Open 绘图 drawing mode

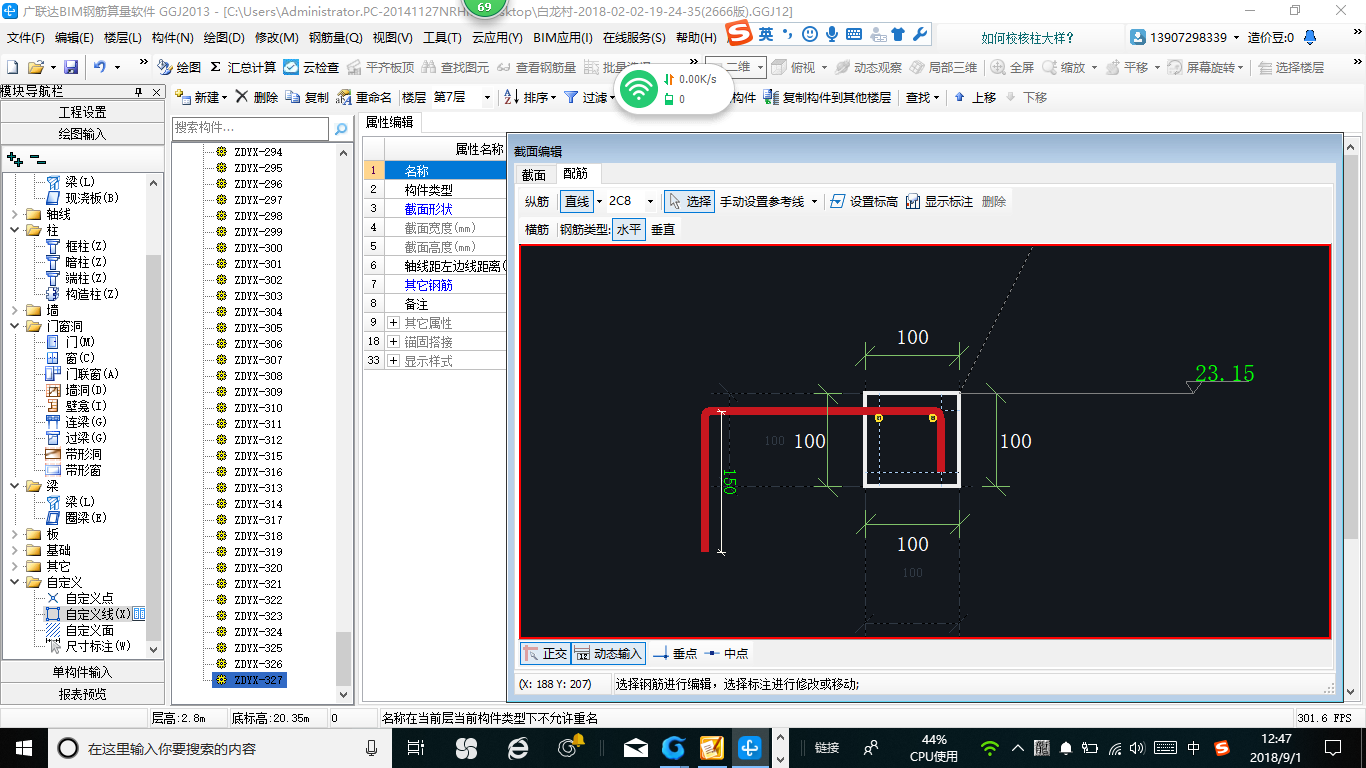[179, 67]
